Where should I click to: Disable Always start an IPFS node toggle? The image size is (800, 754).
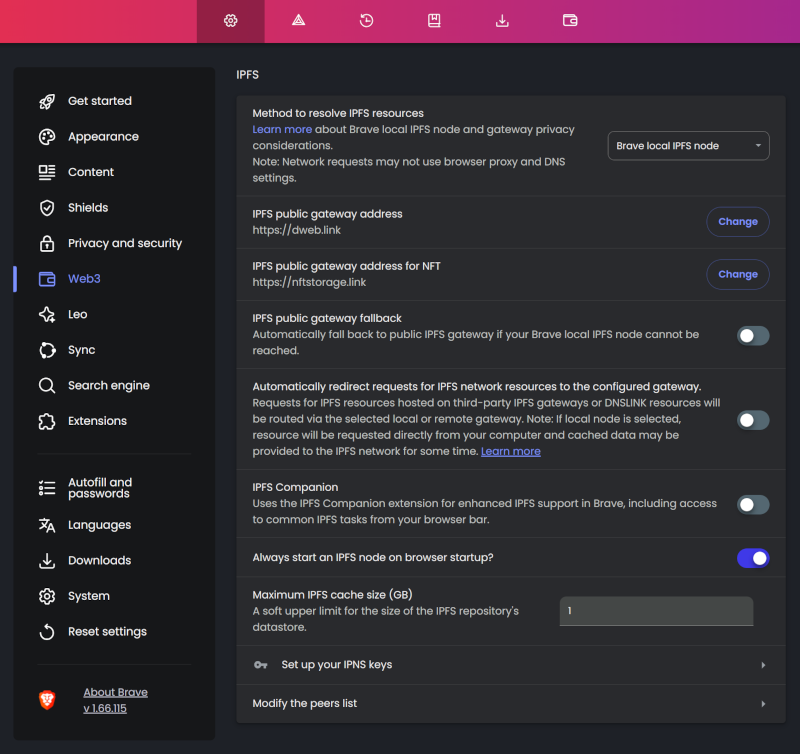753,558
